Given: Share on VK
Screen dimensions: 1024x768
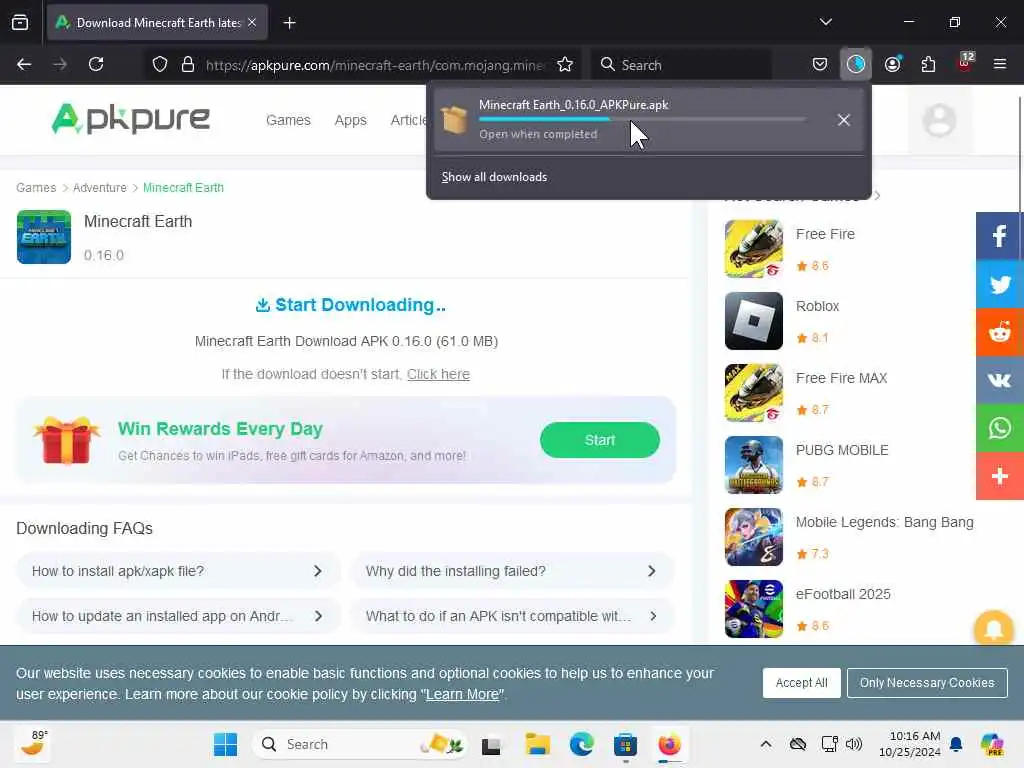Looking at the screenshot, I should click(1000, 380).
